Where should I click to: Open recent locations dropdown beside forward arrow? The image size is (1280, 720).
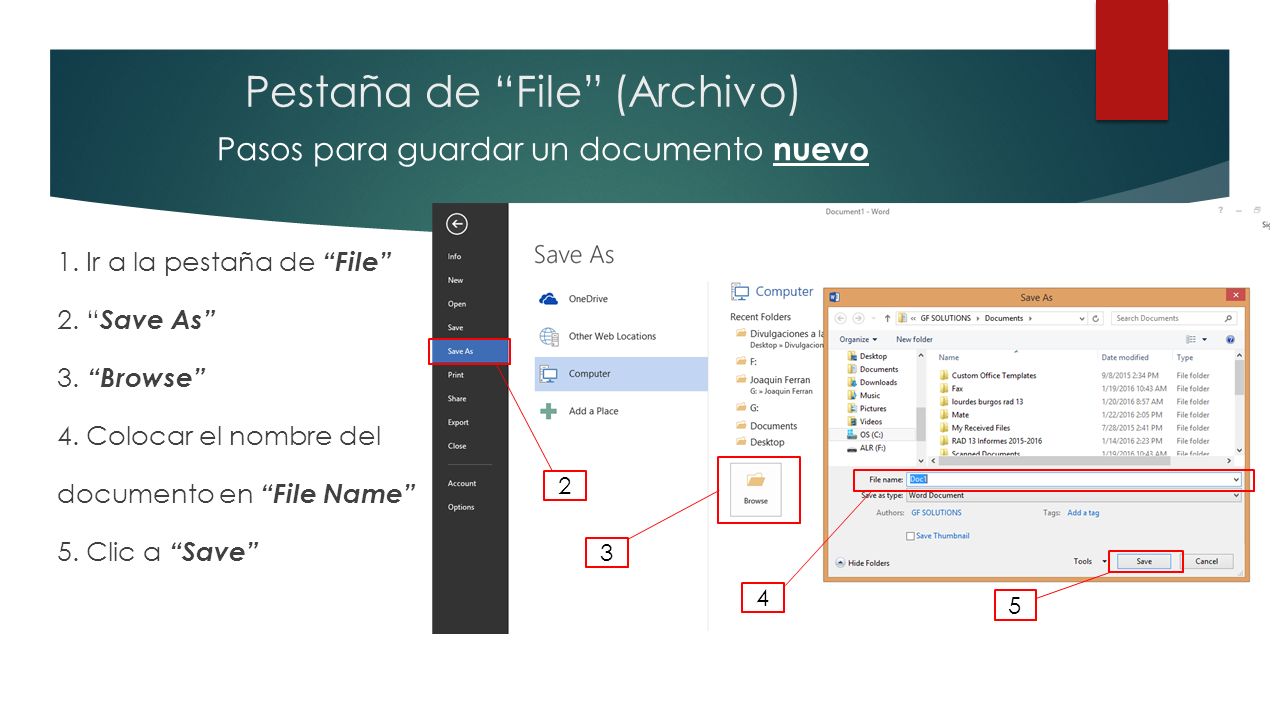click(x=872, y=318)
